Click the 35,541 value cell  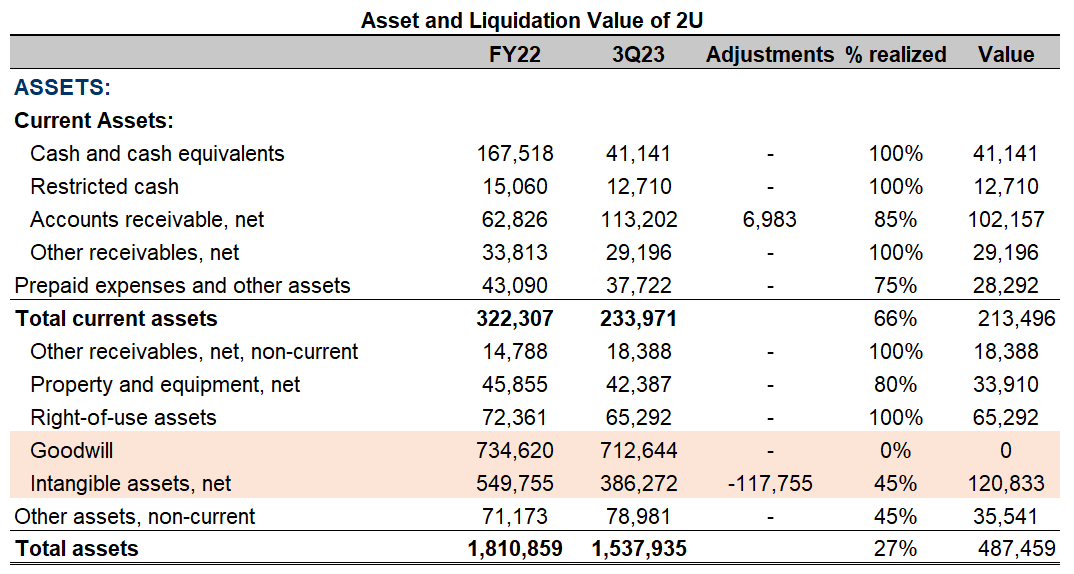(1006, 516)
